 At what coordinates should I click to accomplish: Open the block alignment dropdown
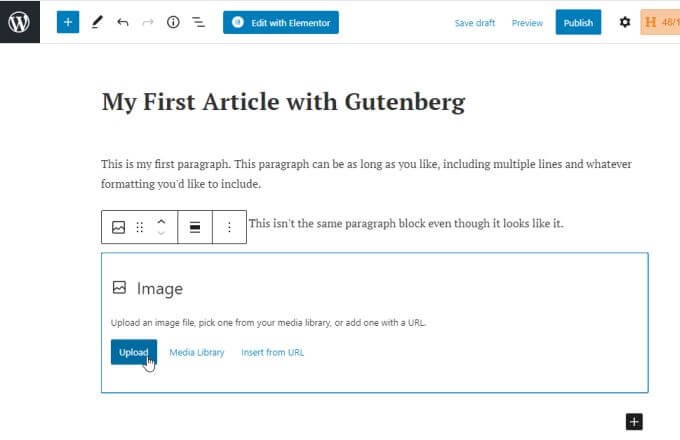coord(195,227)
